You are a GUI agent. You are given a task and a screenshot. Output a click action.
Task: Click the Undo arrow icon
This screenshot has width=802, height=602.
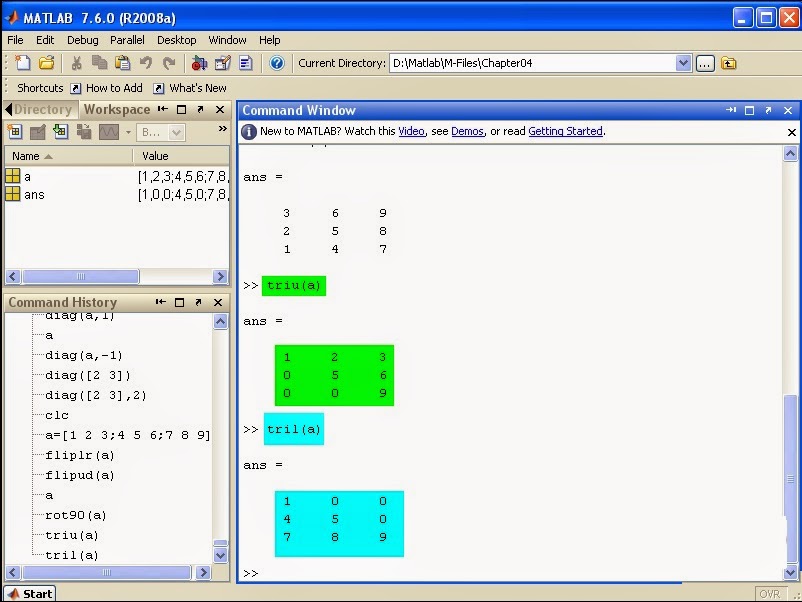click(146, 63)
